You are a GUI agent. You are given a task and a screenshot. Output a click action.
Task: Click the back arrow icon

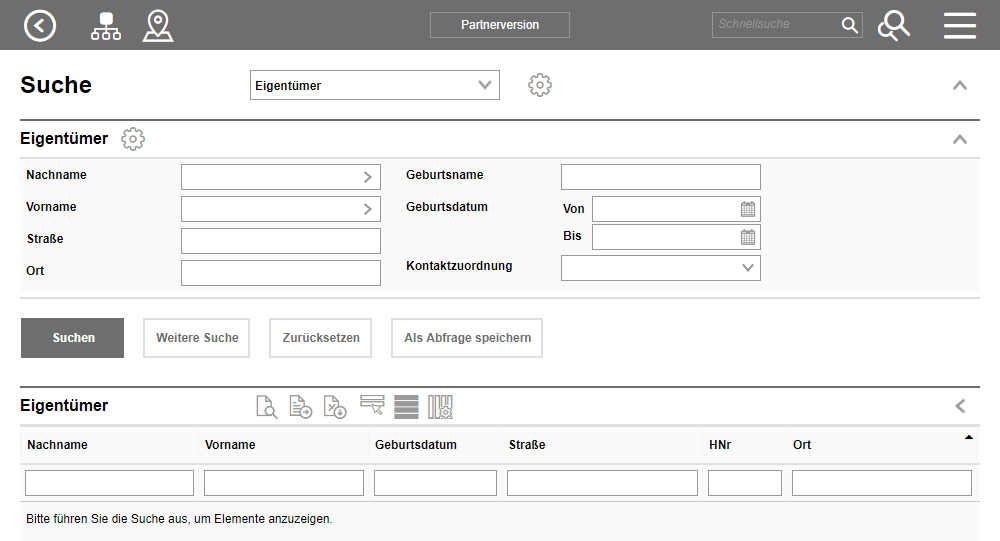click(x=40, y=25)
